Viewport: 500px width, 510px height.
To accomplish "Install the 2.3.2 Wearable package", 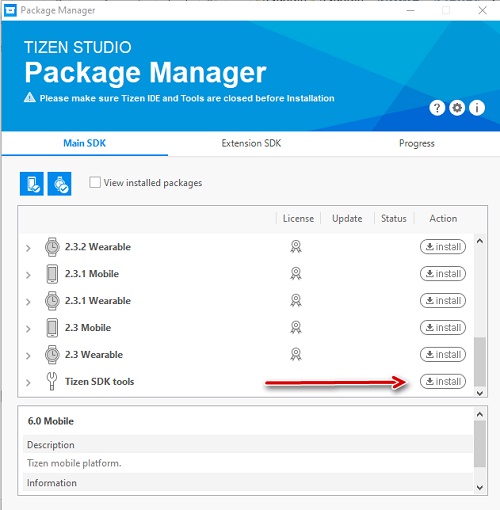I will (443, 247).
